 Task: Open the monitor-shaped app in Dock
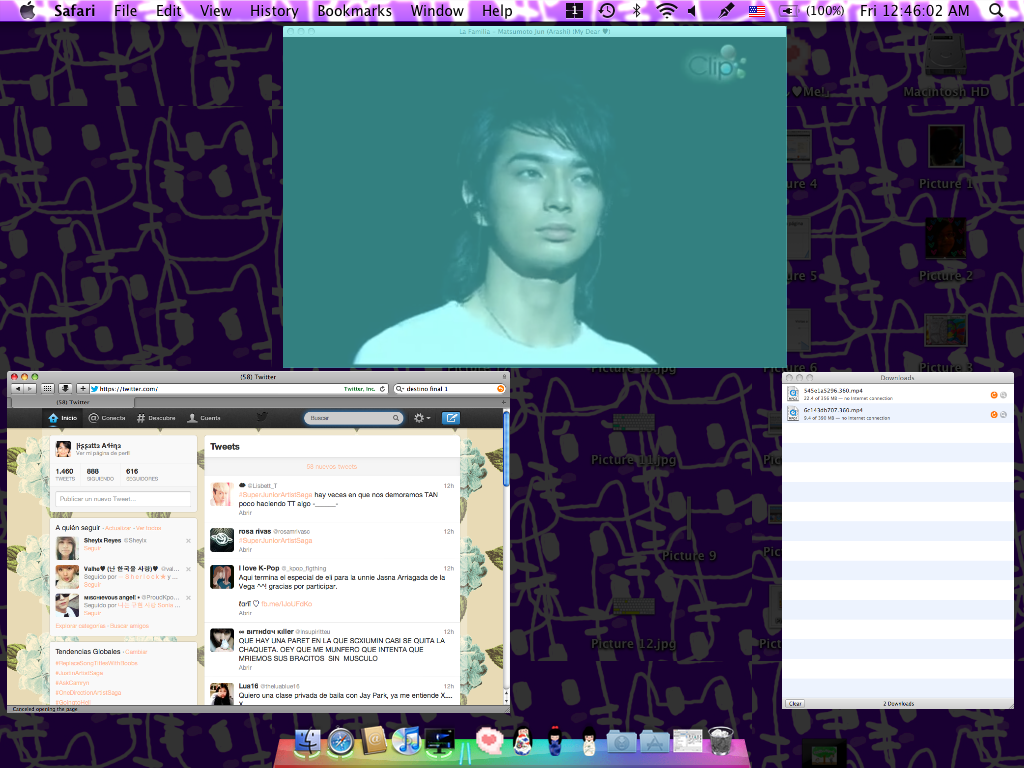point(440,741)
